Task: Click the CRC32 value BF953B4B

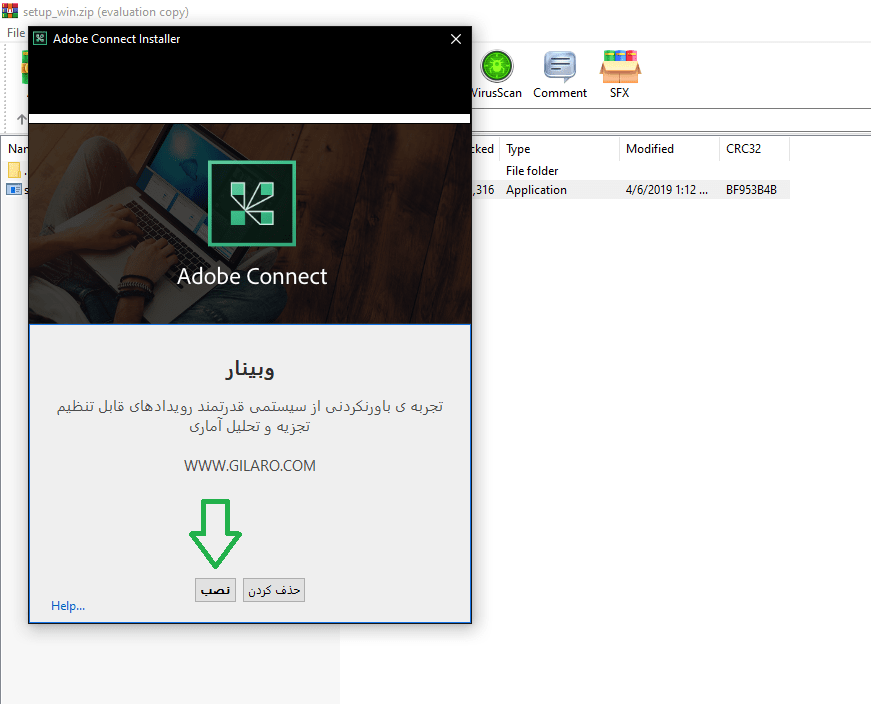Action: [751, 190]
